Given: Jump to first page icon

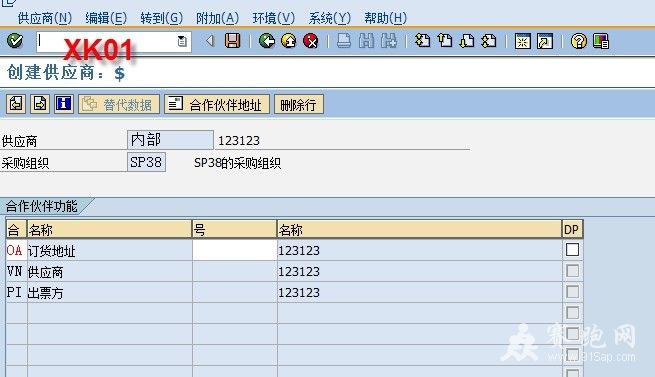Looking at the screenshot, I should click(x=422, y=41).
